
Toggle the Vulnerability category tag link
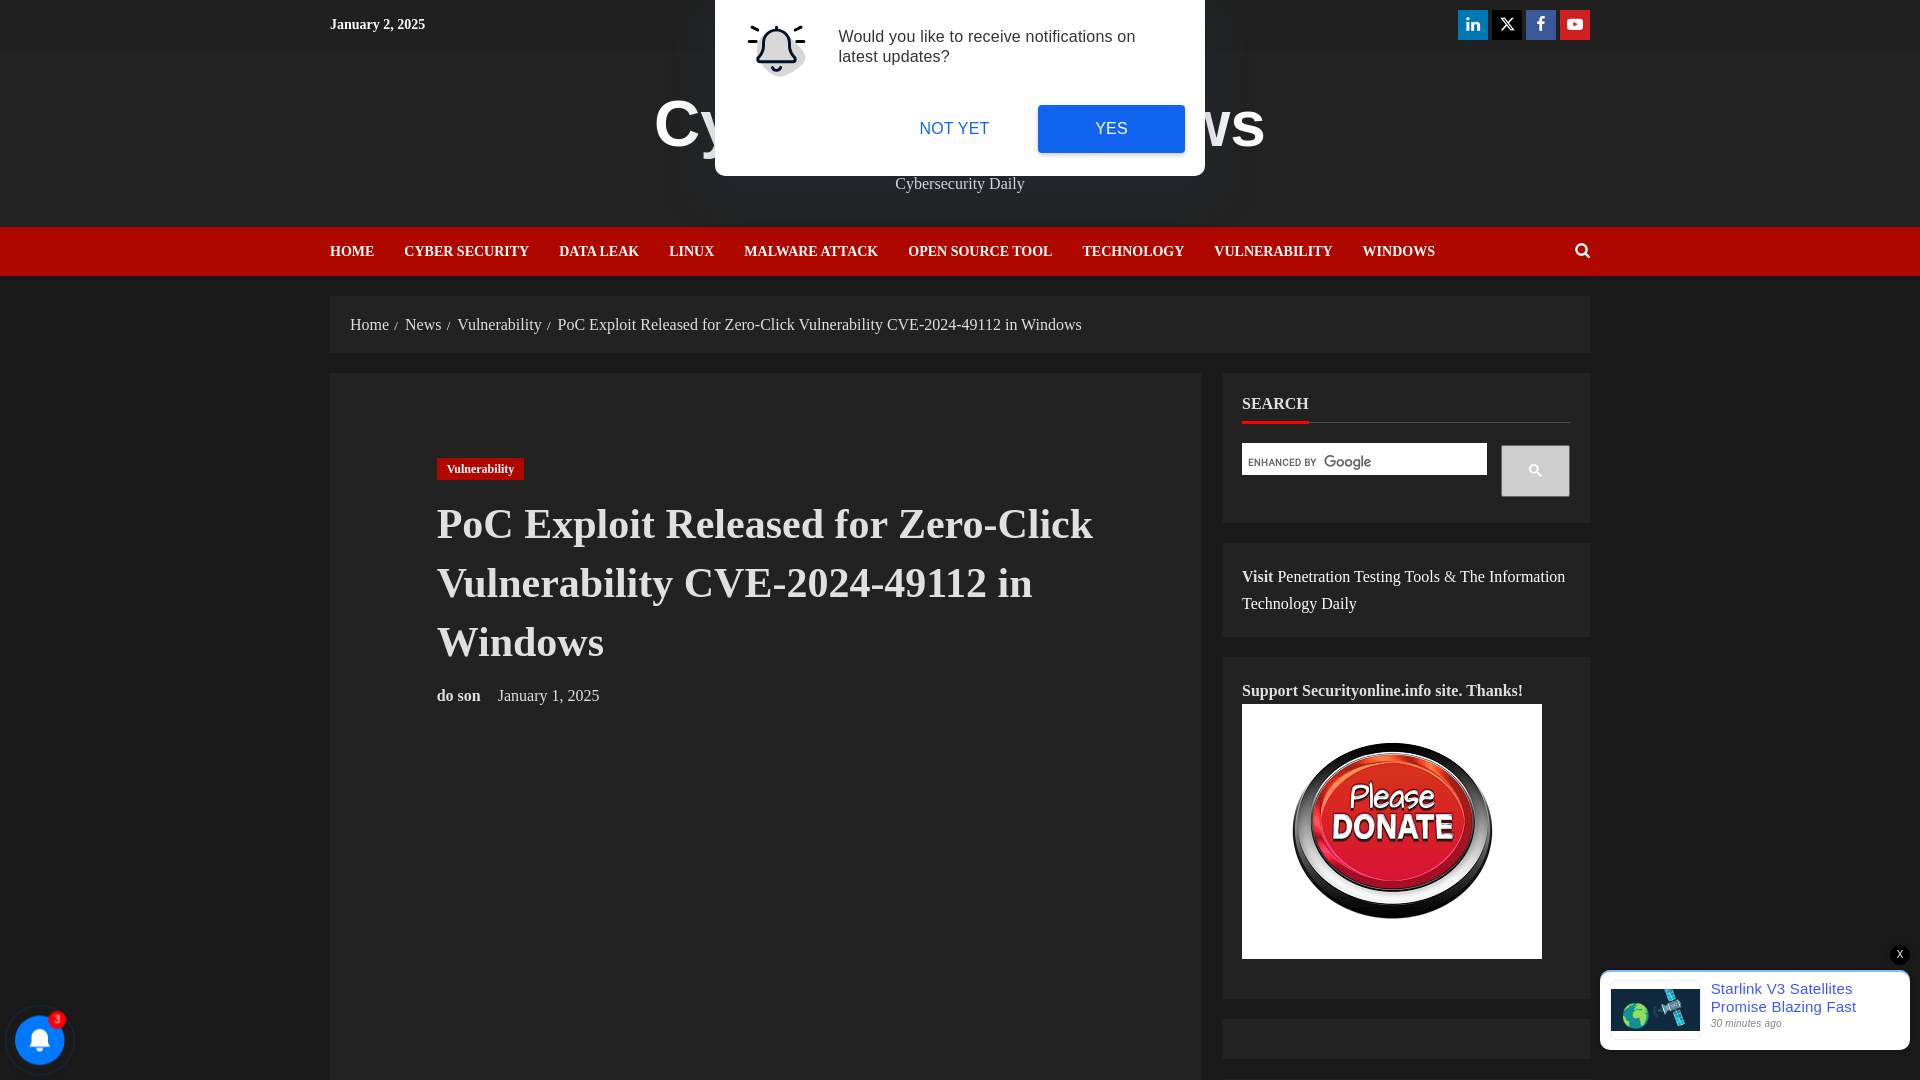pos(481,468)
